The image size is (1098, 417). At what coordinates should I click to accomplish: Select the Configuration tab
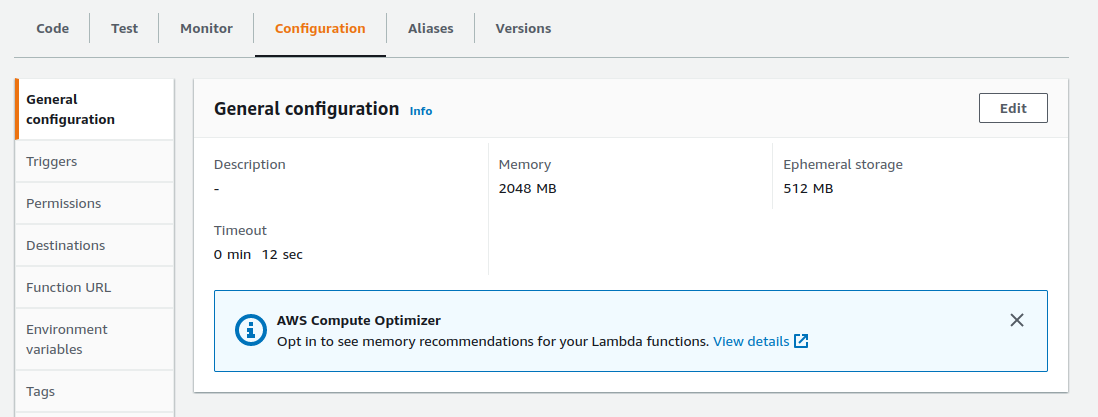pos(320,28)
